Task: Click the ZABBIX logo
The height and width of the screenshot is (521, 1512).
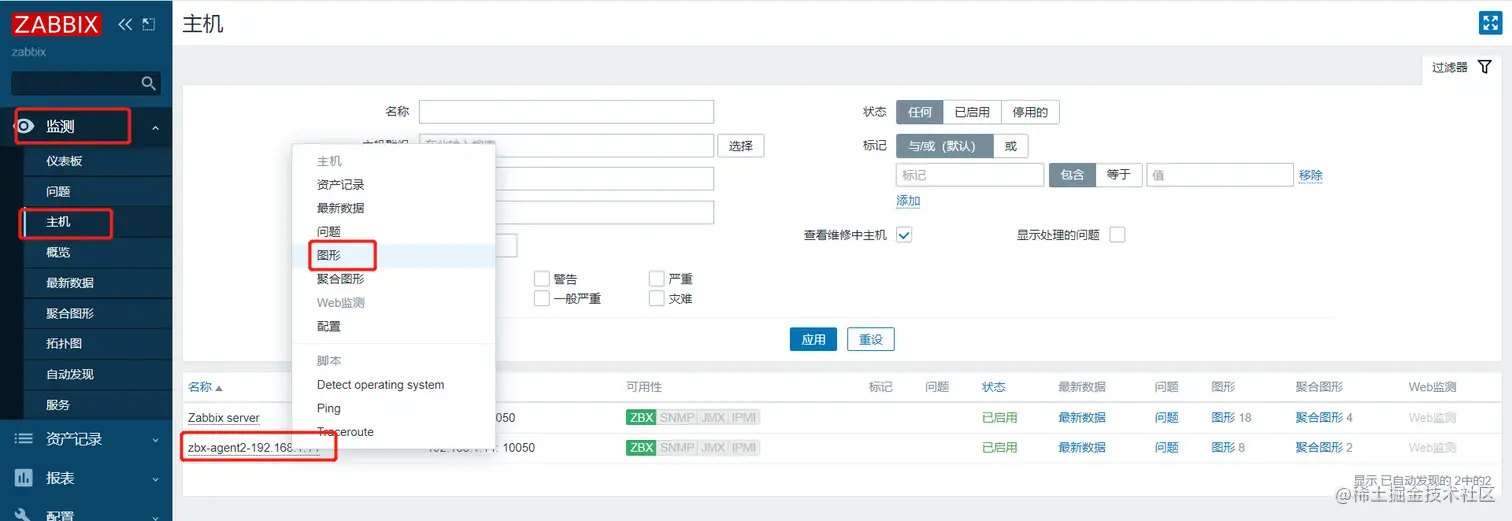Action: point(57,23)
